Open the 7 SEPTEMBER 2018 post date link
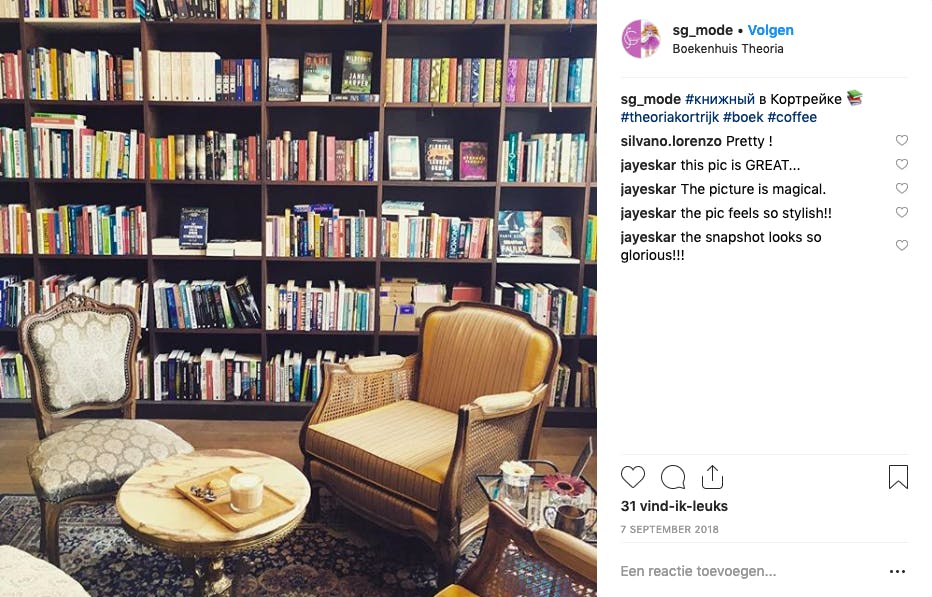The width and height of the screenshot is (932, 597). (669, 529)
